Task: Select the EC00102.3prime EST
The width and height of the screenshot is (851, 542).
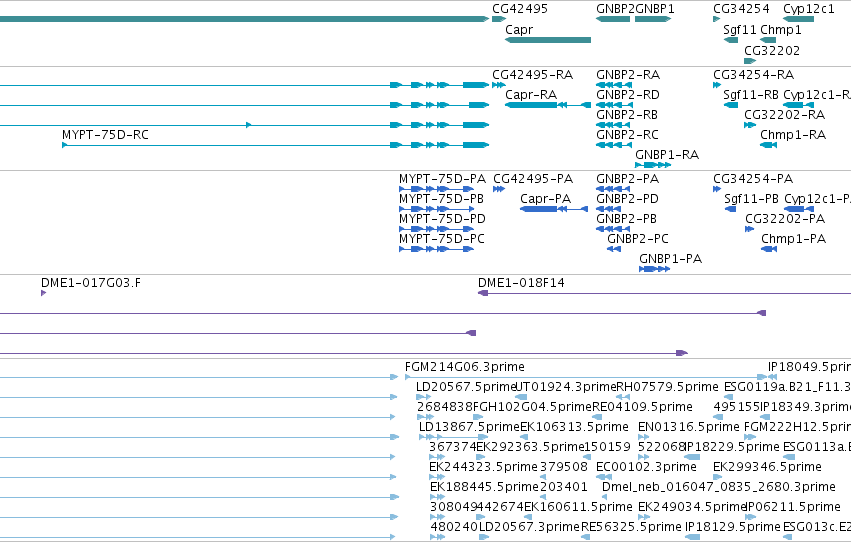Action: 604,477
